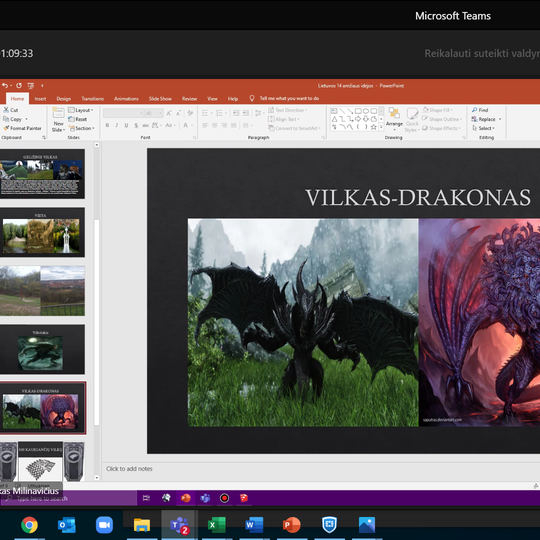Click the Redo icon in the quick access toolbar
Viewport: 540px width, 540px height.
(x=19, y=85)
